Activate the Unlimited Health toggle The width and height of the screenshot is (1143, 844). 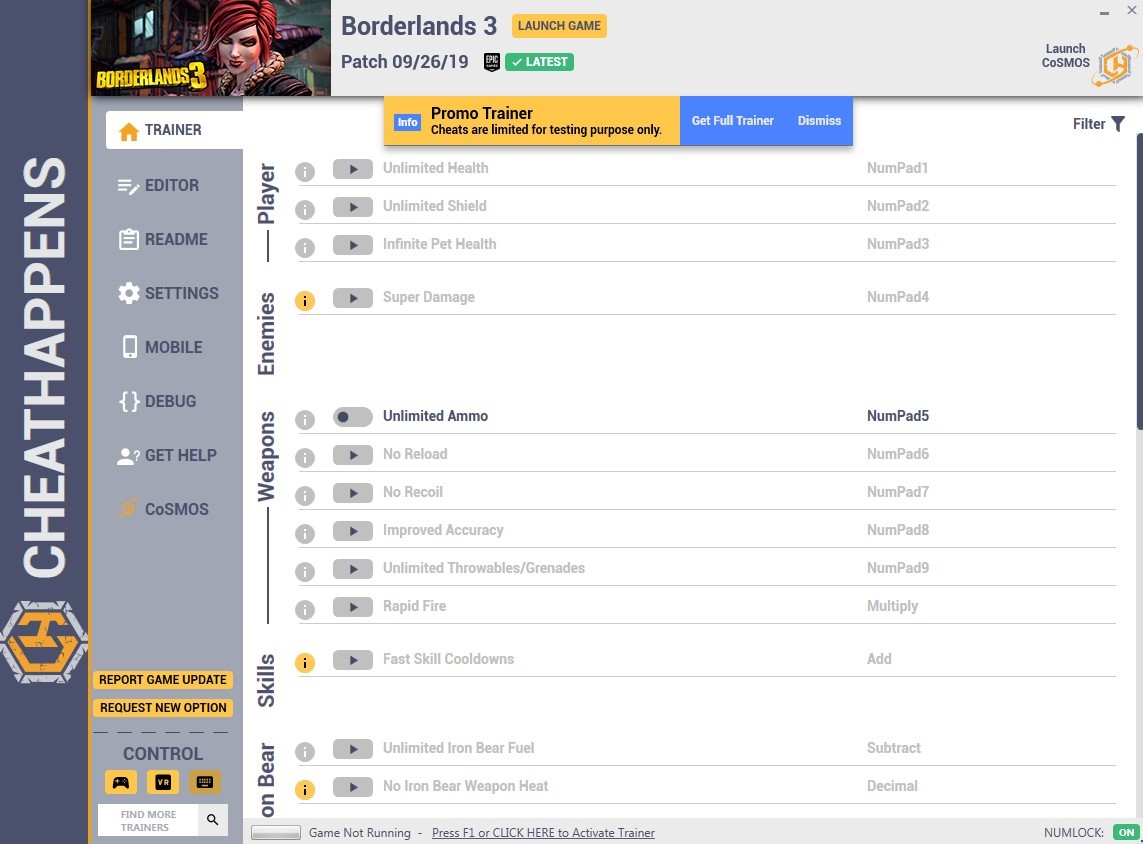pos(353,169)
